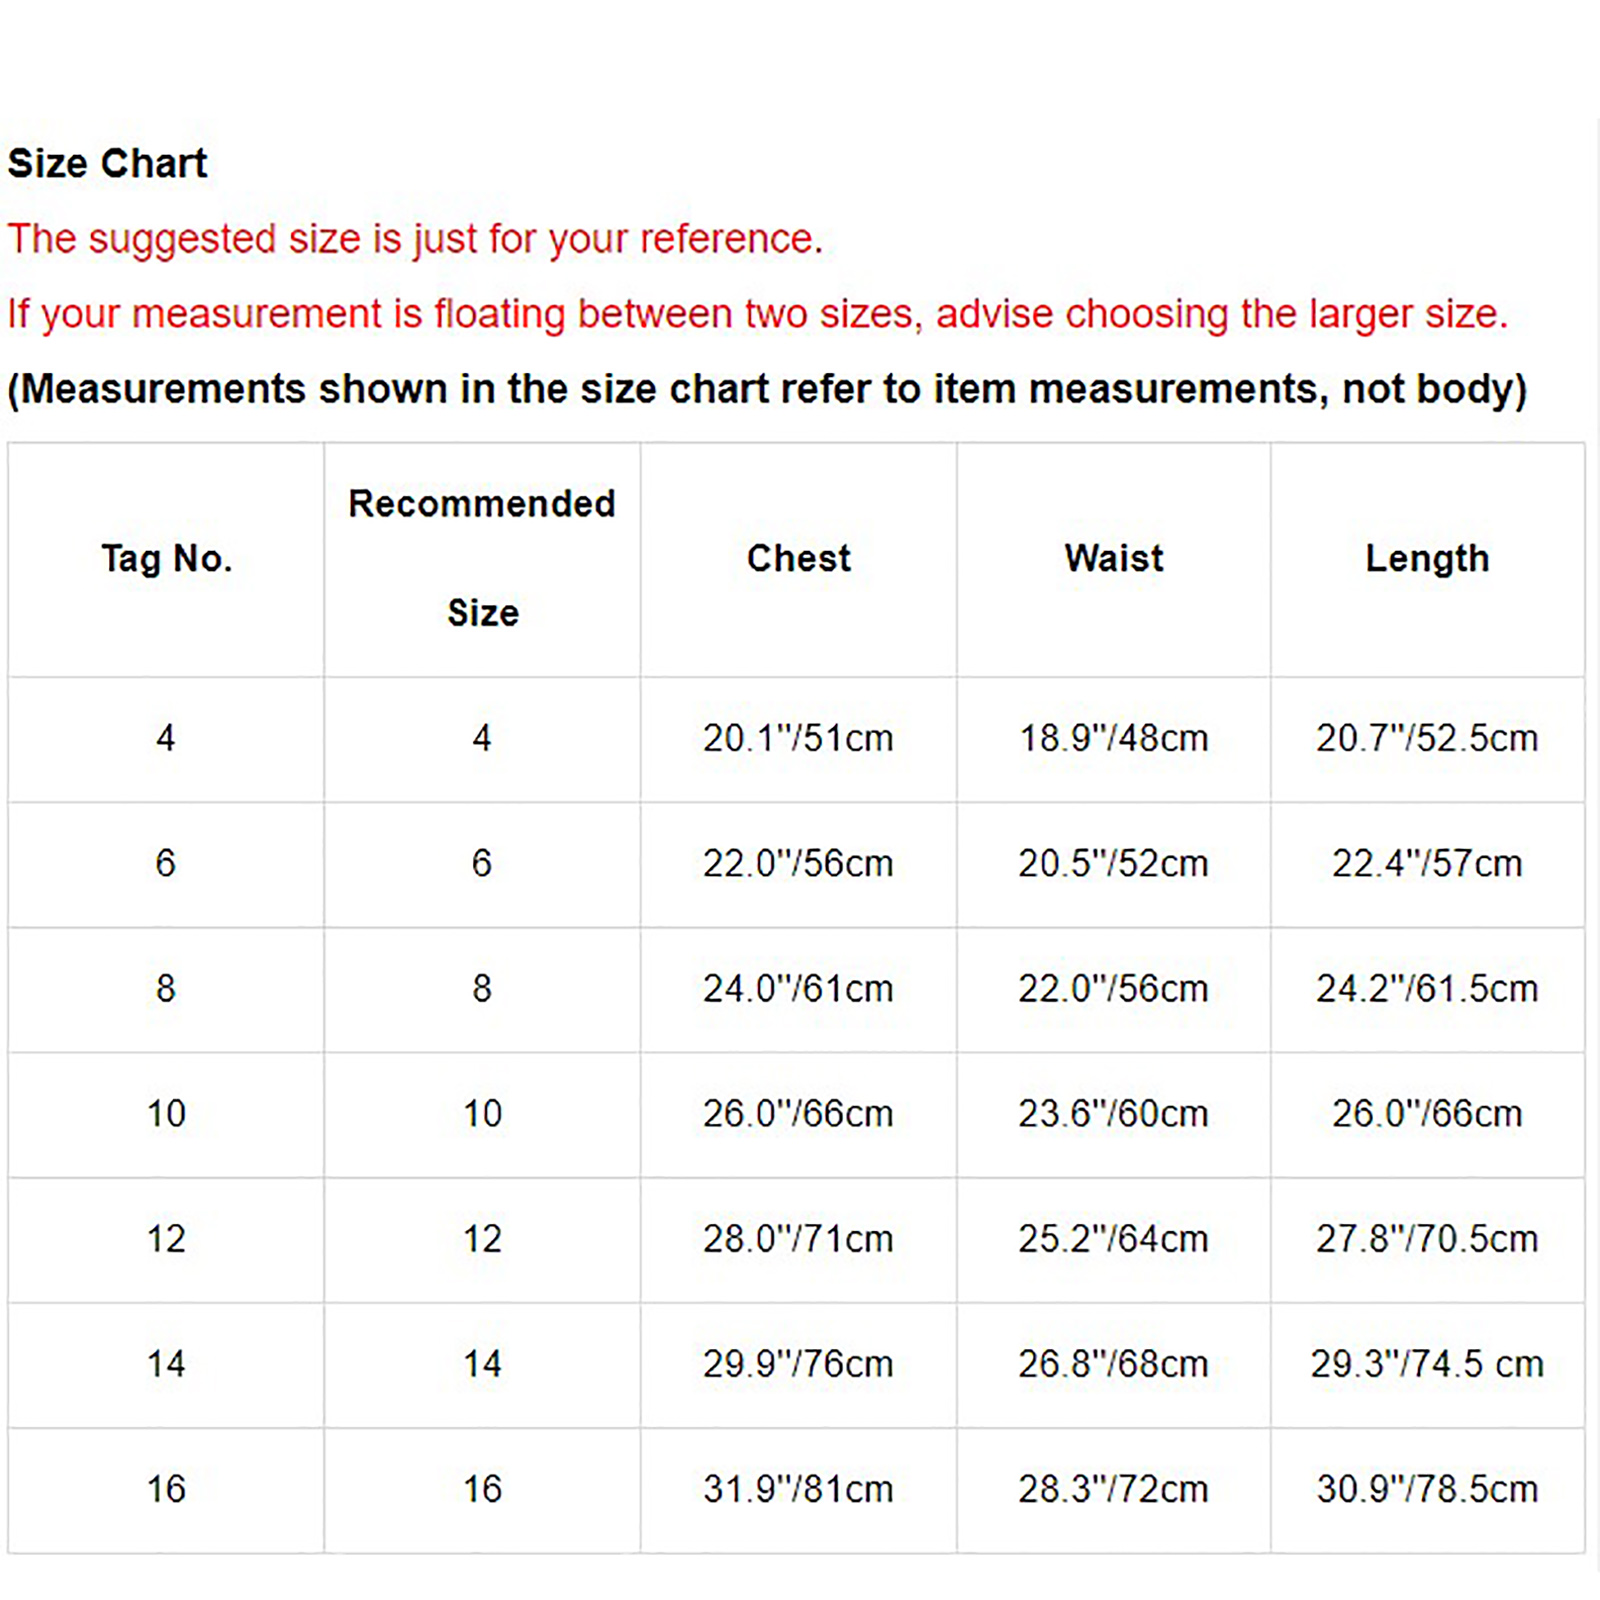Click the bold item measurements note
The image size is (1600, 1600).
[x=767, y=389]
